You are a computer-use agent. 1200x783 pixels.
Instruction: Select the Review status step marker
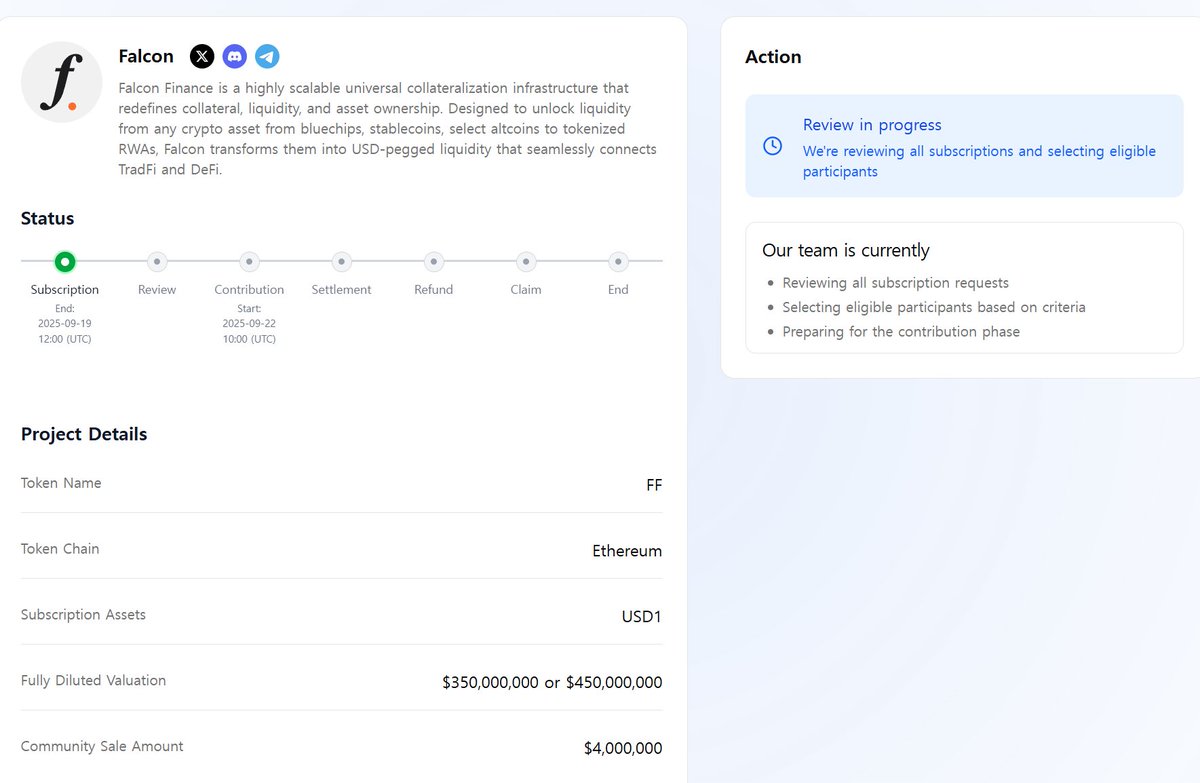point(157,261)
